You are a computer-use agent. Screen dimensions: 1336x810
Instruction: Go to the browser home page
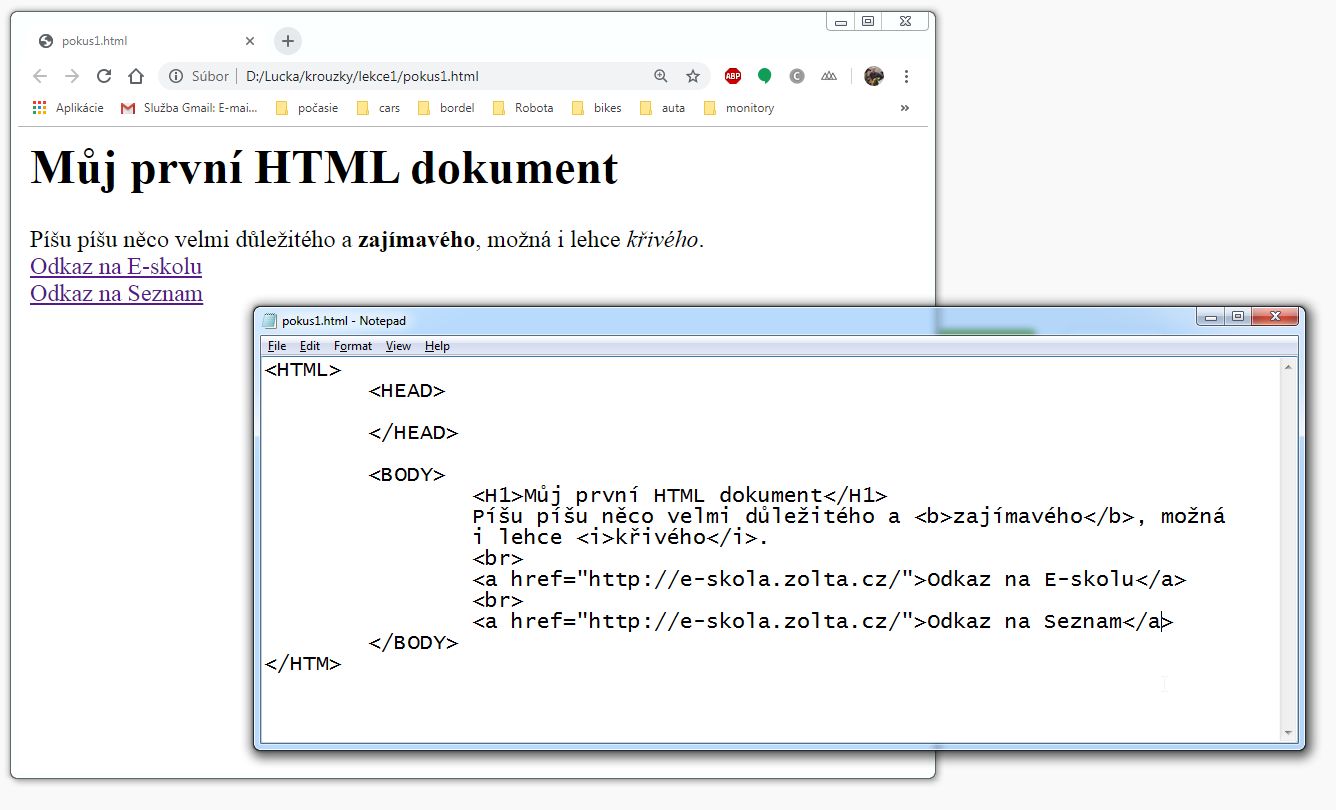tap(135, 76)
